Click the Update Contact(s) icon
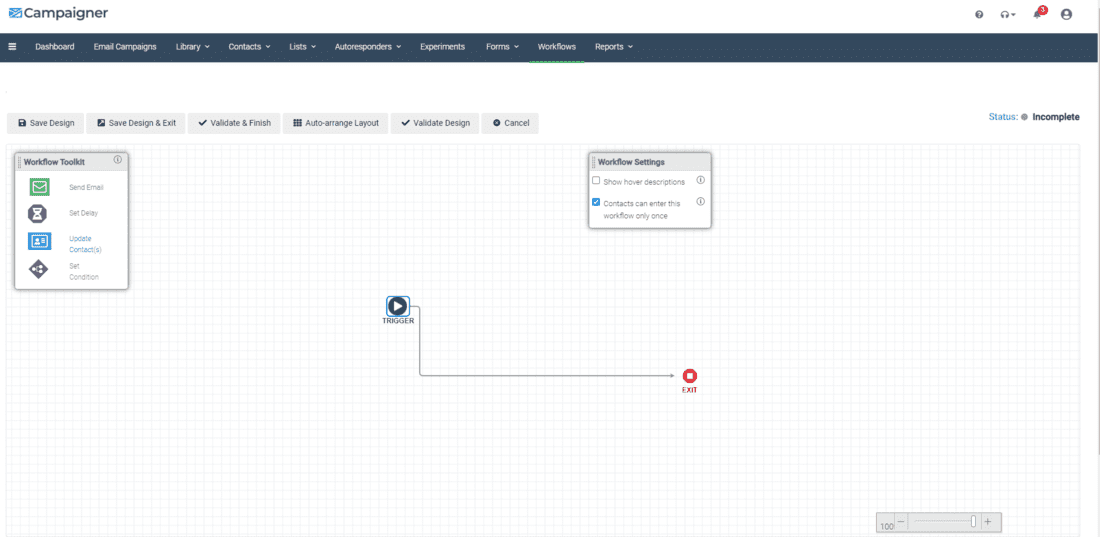 [x=39, y=241]
